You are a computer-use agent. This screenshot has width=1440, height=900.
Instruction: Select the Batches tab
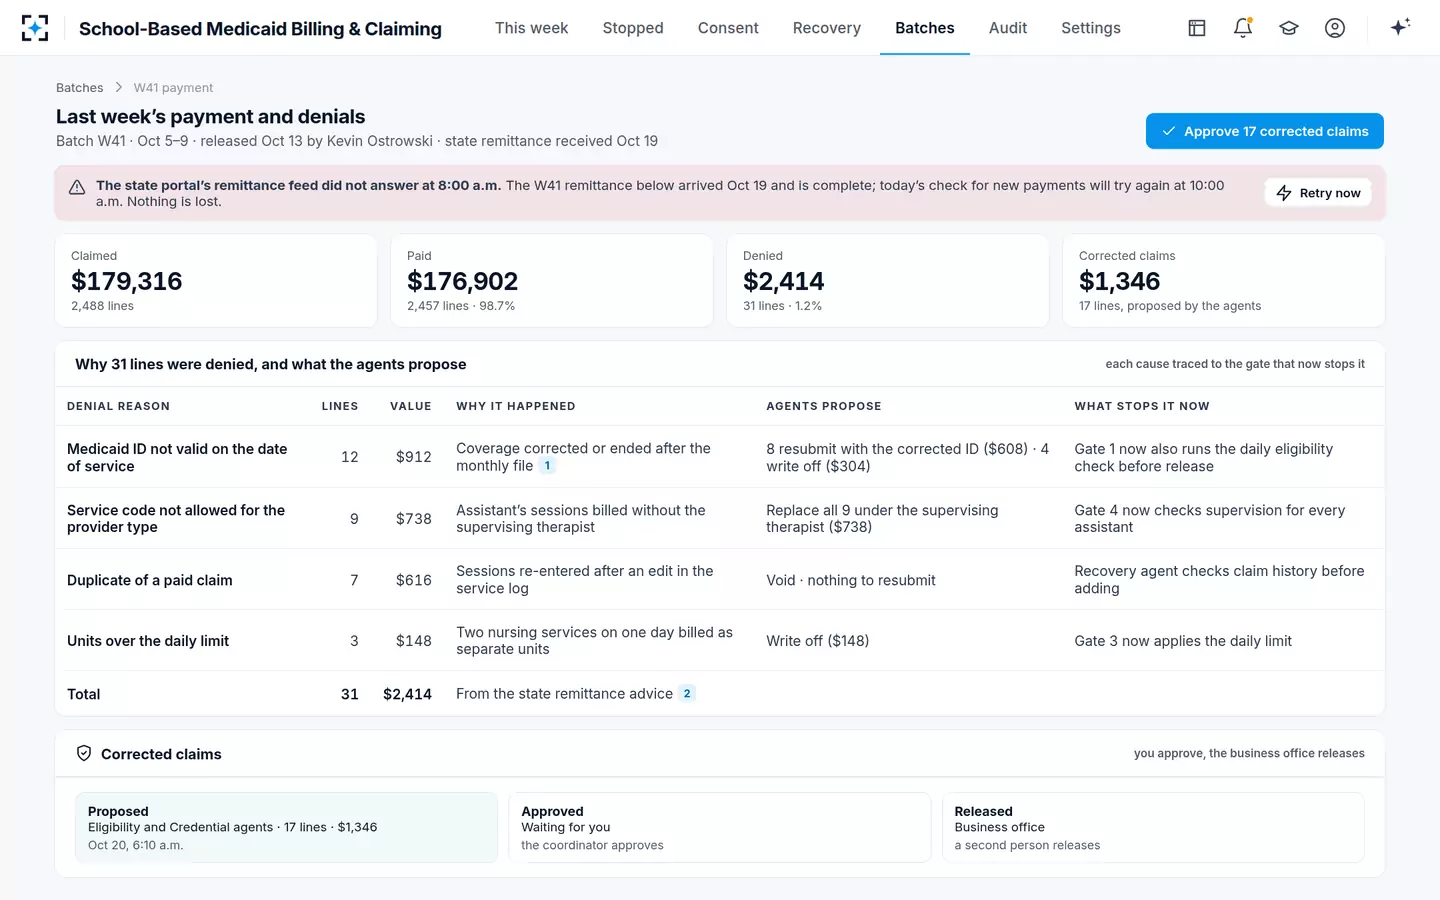tap(925, 28)
